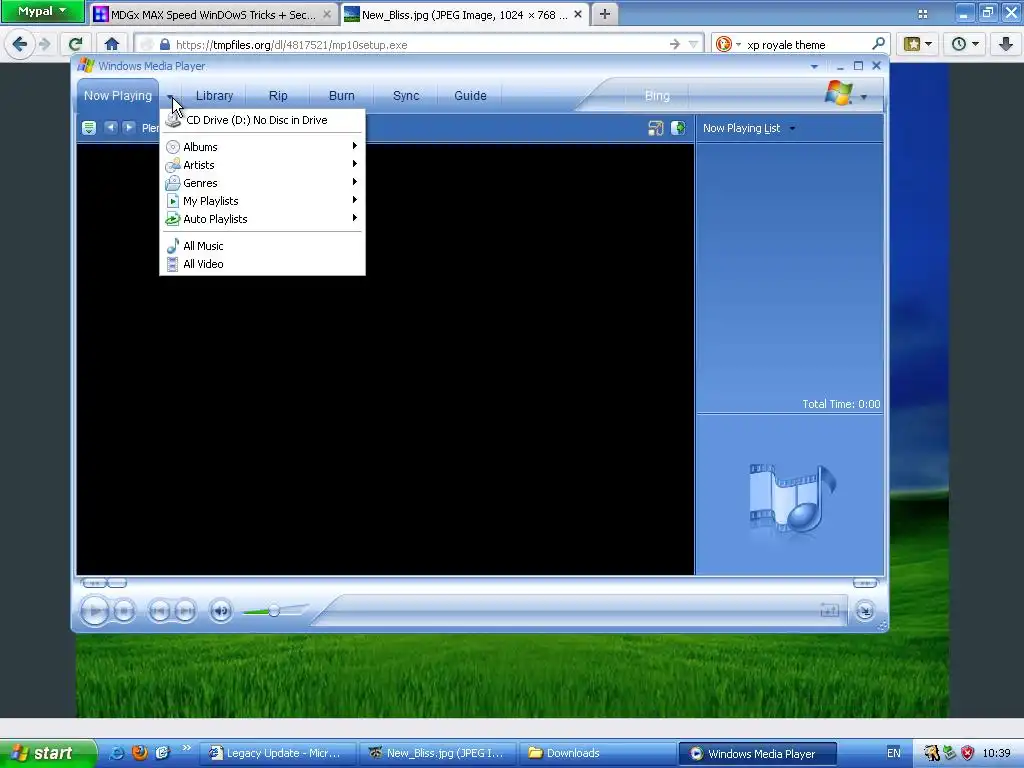Switch to the Guide tab
This screenshot has height=768, width=1024.
pos(470,95)
